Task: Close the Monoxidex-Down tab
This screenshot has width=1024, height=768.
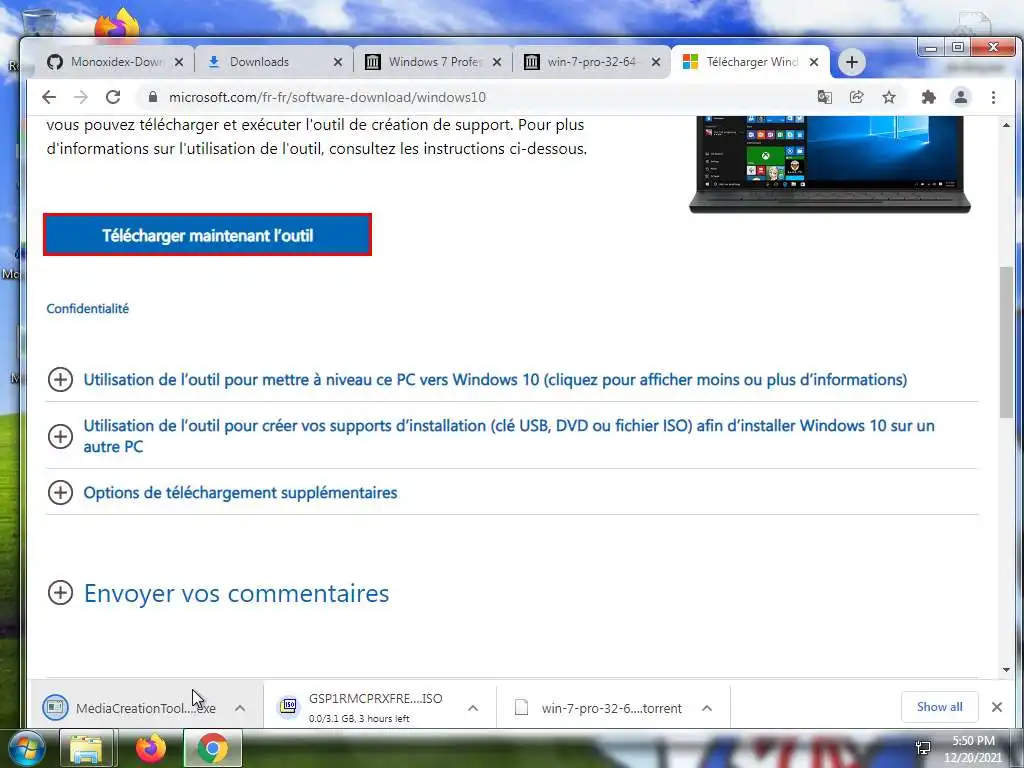Action: tap(179, 62)
